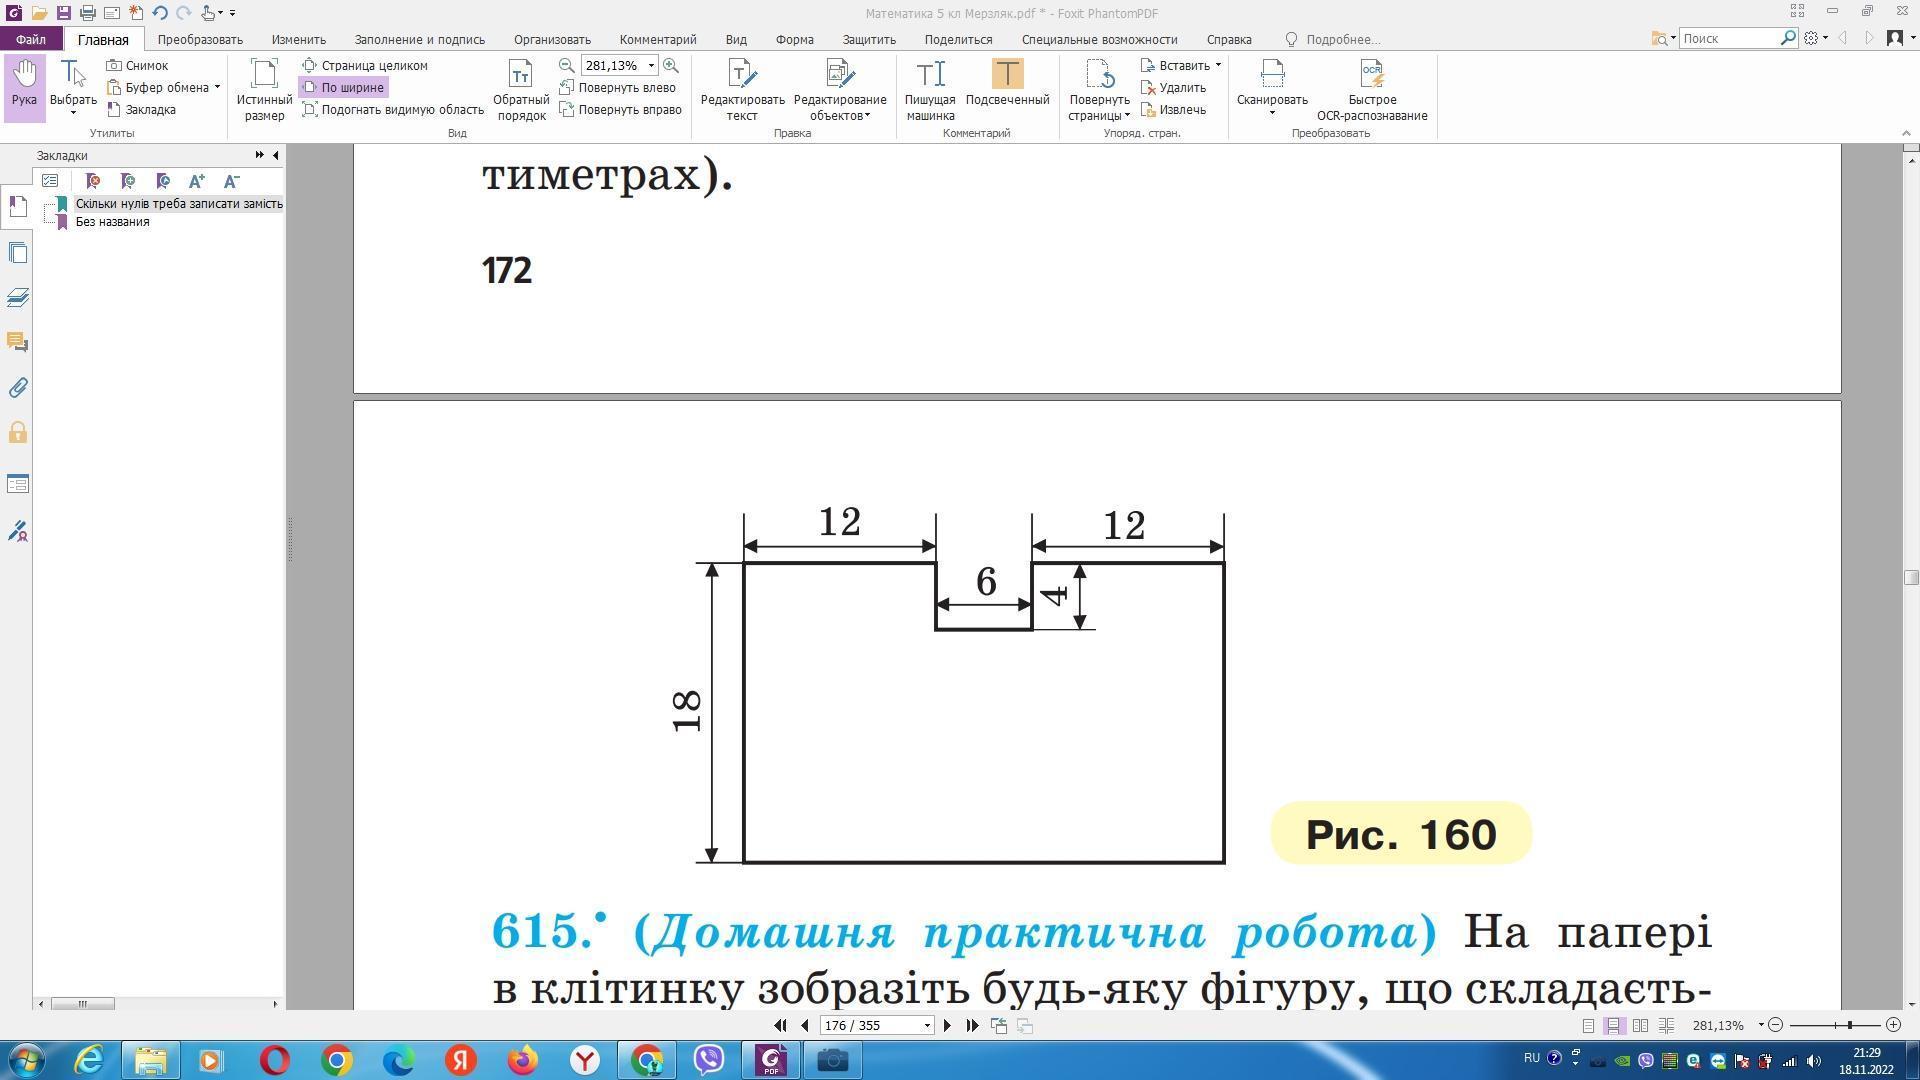
Task: Expand the Insert (Вставить) dropdown
Action: click(1217, 65)
